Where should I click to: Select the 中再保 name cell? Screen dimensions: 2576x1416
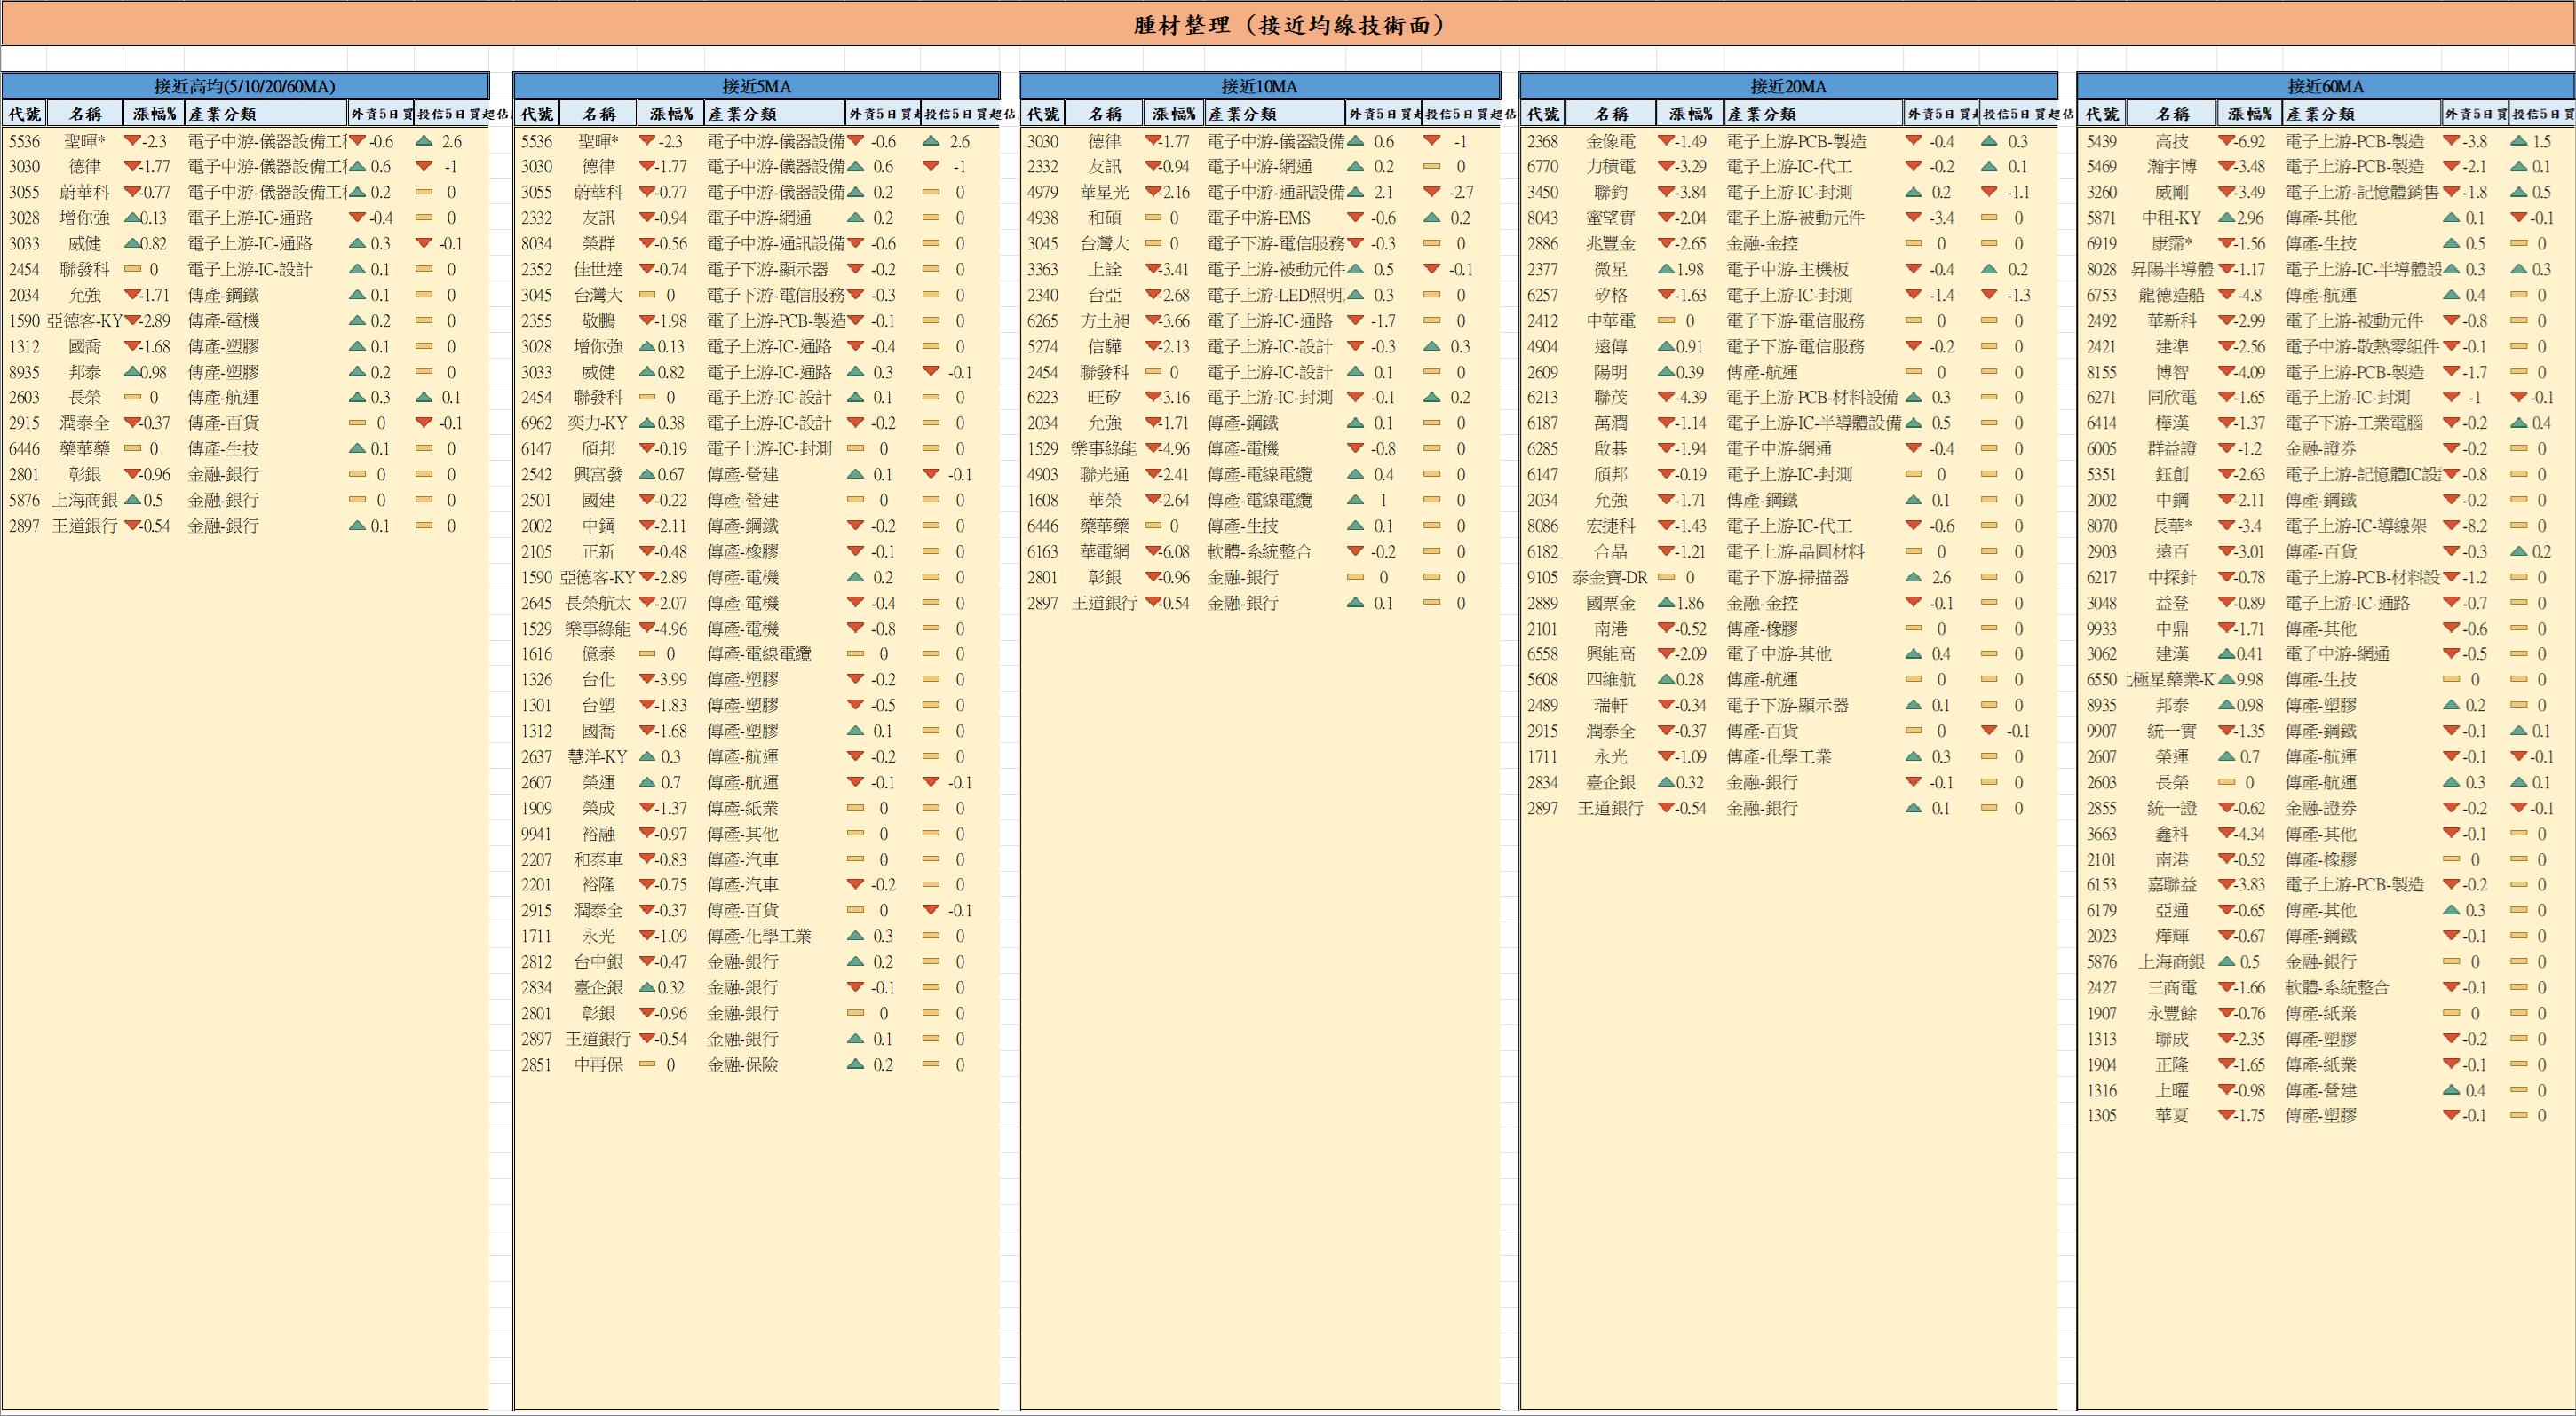(x=598, y=1065)
